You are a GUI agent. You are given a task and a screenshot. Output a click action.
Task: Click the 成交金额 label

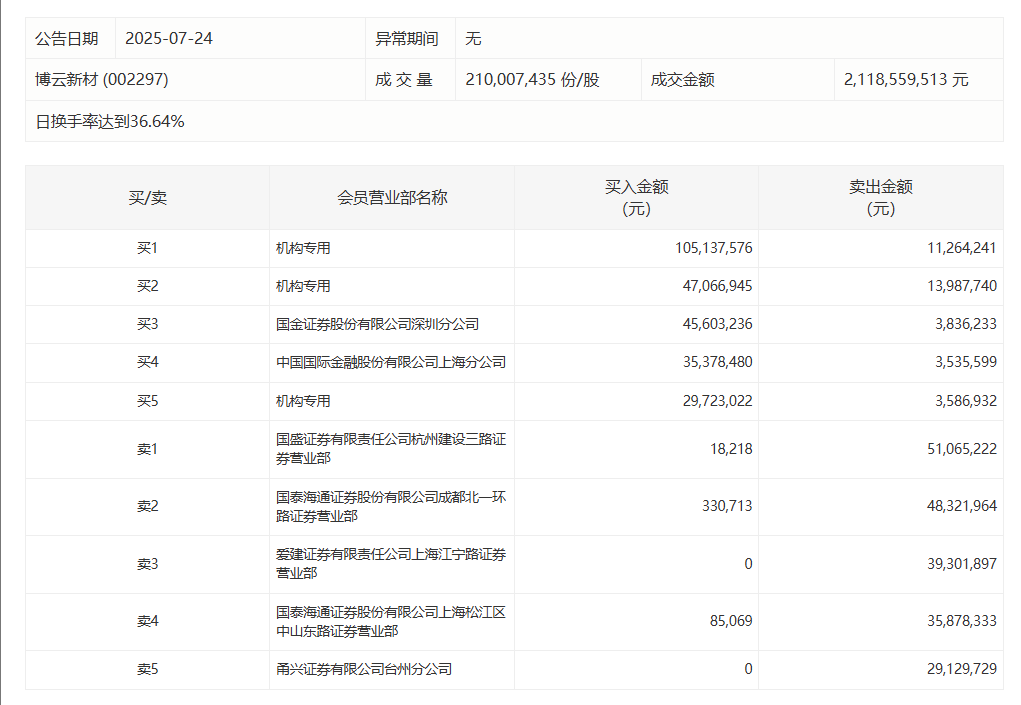682,79
